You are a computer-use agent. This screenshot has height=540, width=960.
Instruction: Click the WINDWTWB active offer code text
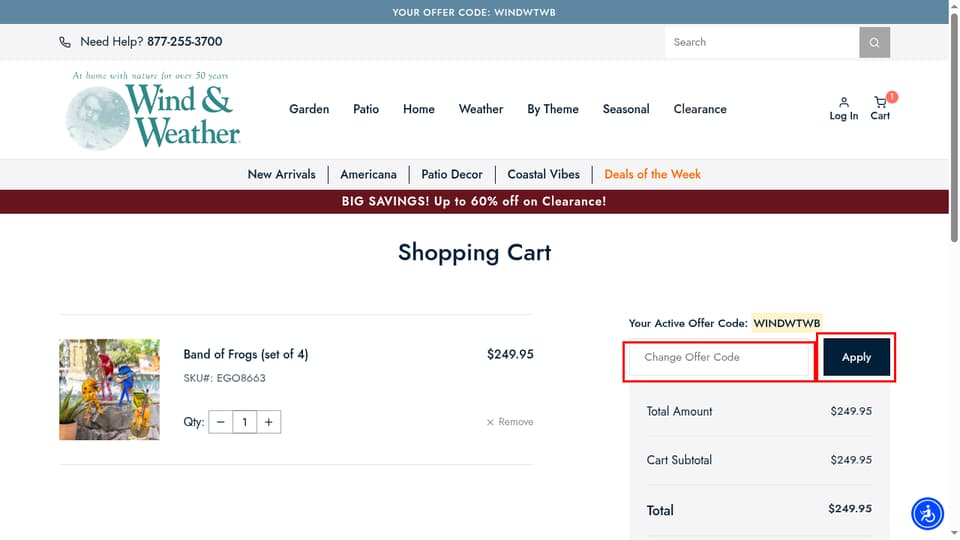pyautogui.click(x=787, y=323)
